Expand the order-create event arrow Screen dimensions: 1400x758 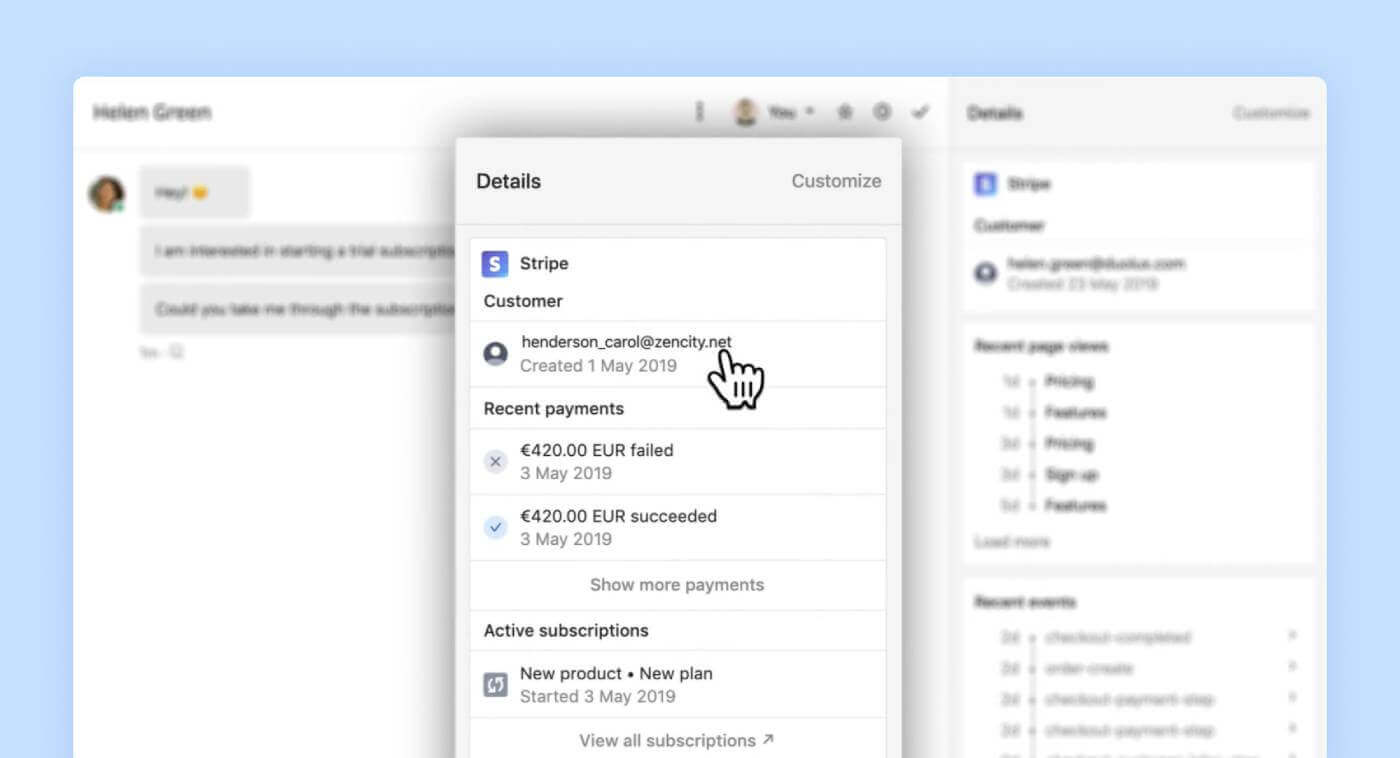tap(1292, 667)
